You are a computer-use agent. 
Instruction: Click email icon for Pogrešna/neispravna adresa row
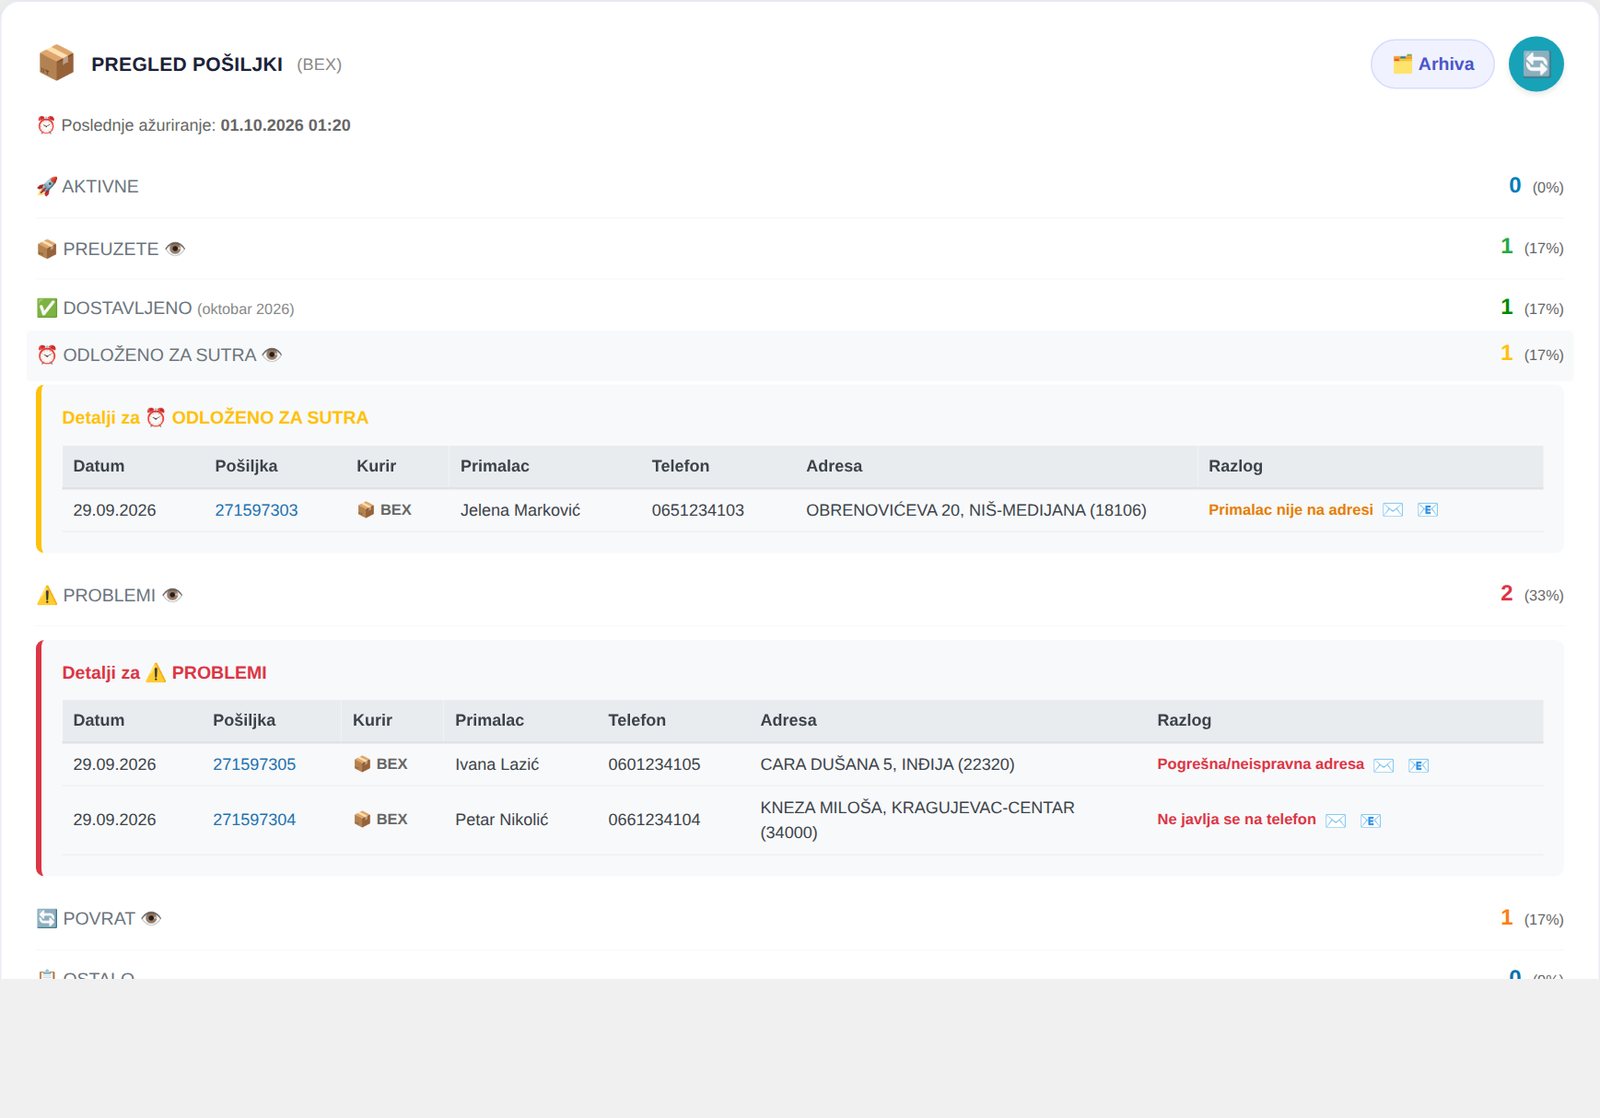pyautogui.click(x=1418, y=765)
